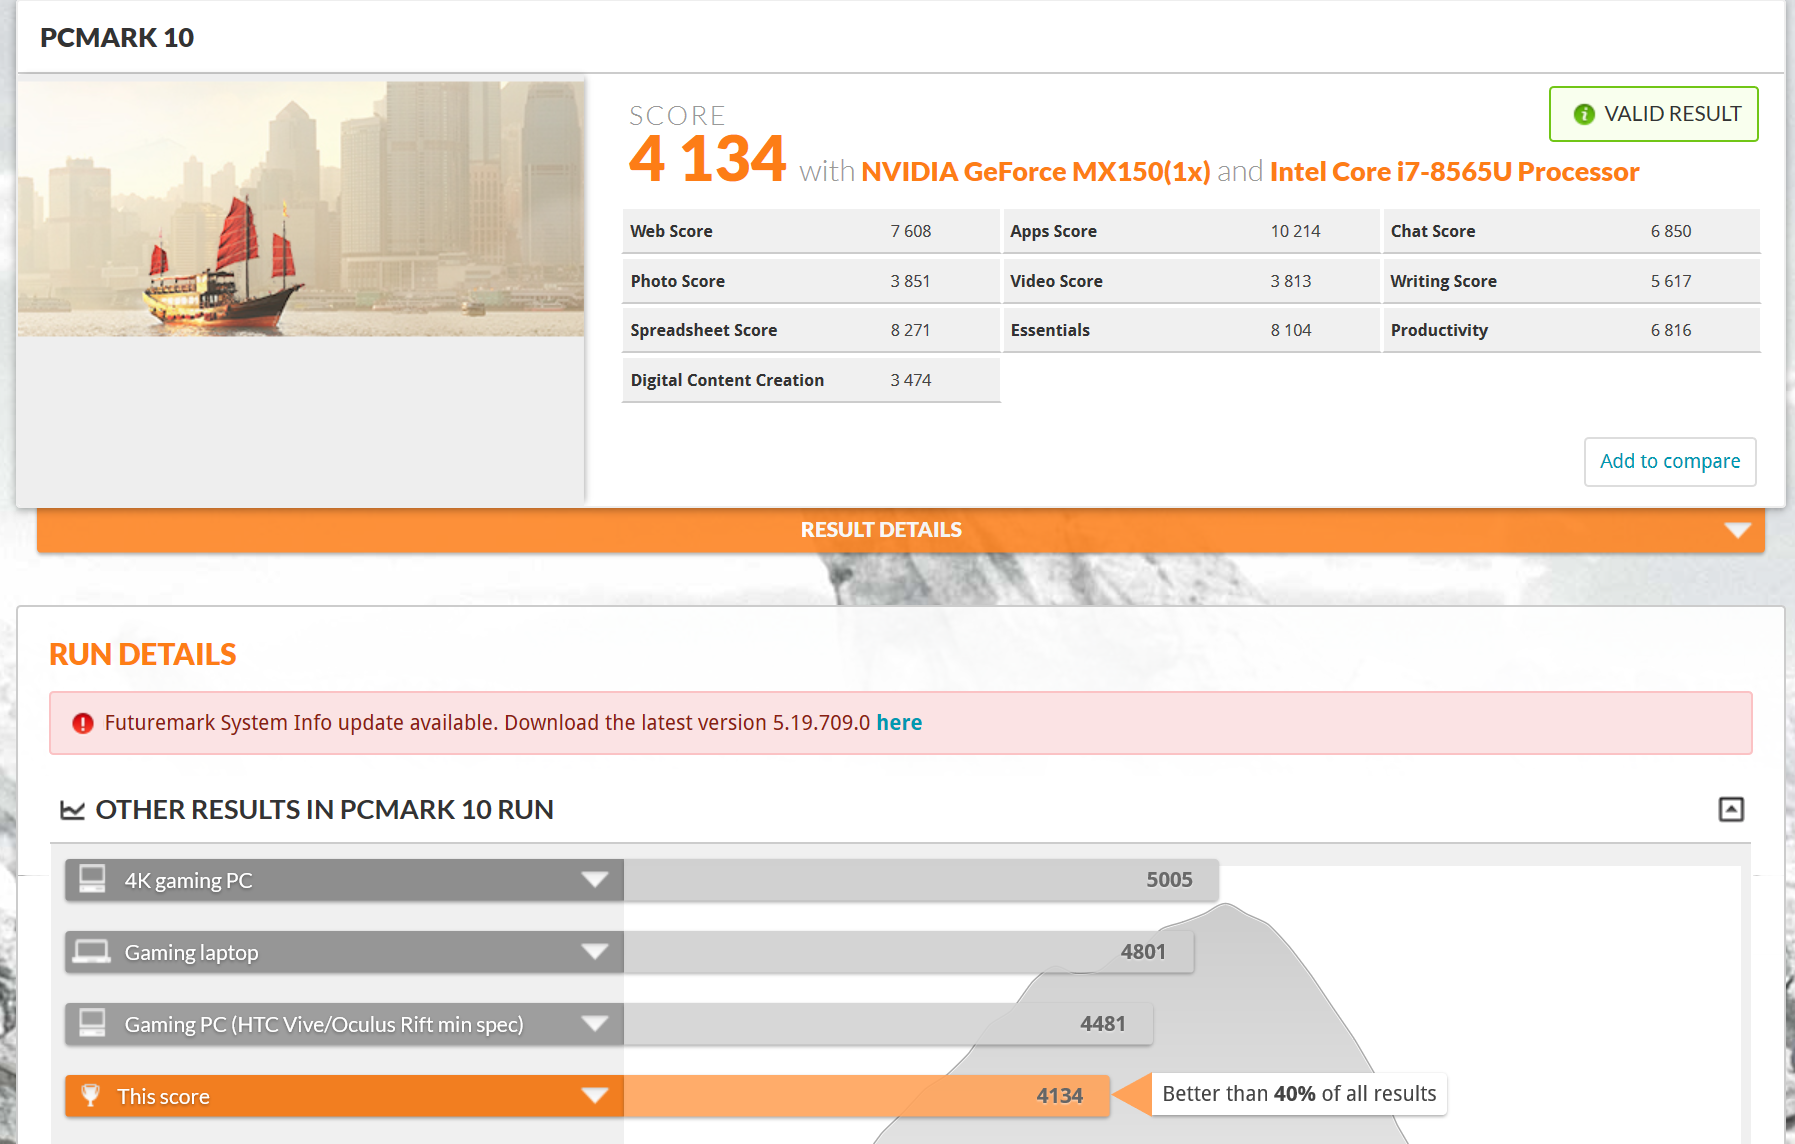This screenshot has width=1795, height=1144.
Task: Expand the 4K gaming PC dropdown arrow
Action: 595,880
